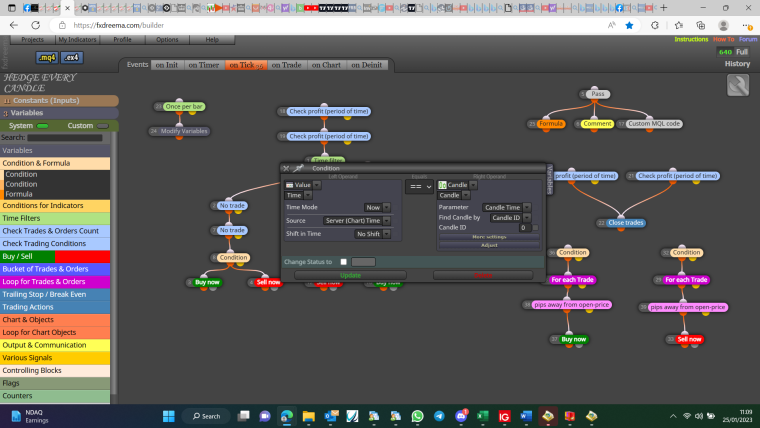
Task: Open the Parameter Candle Time dropdown
Action: [x=506, y=207]
